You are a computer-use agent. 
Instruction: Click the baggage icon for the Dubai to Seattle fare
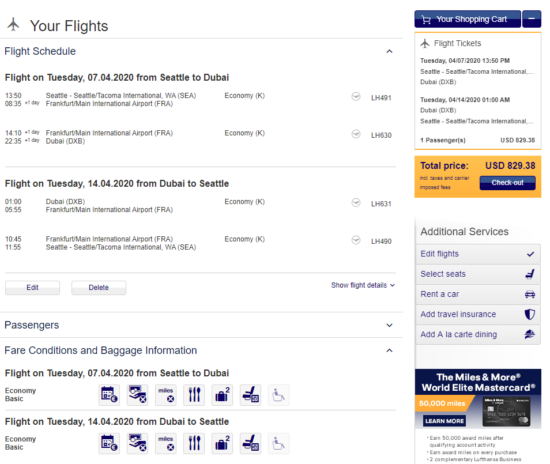tap(222, 443)
